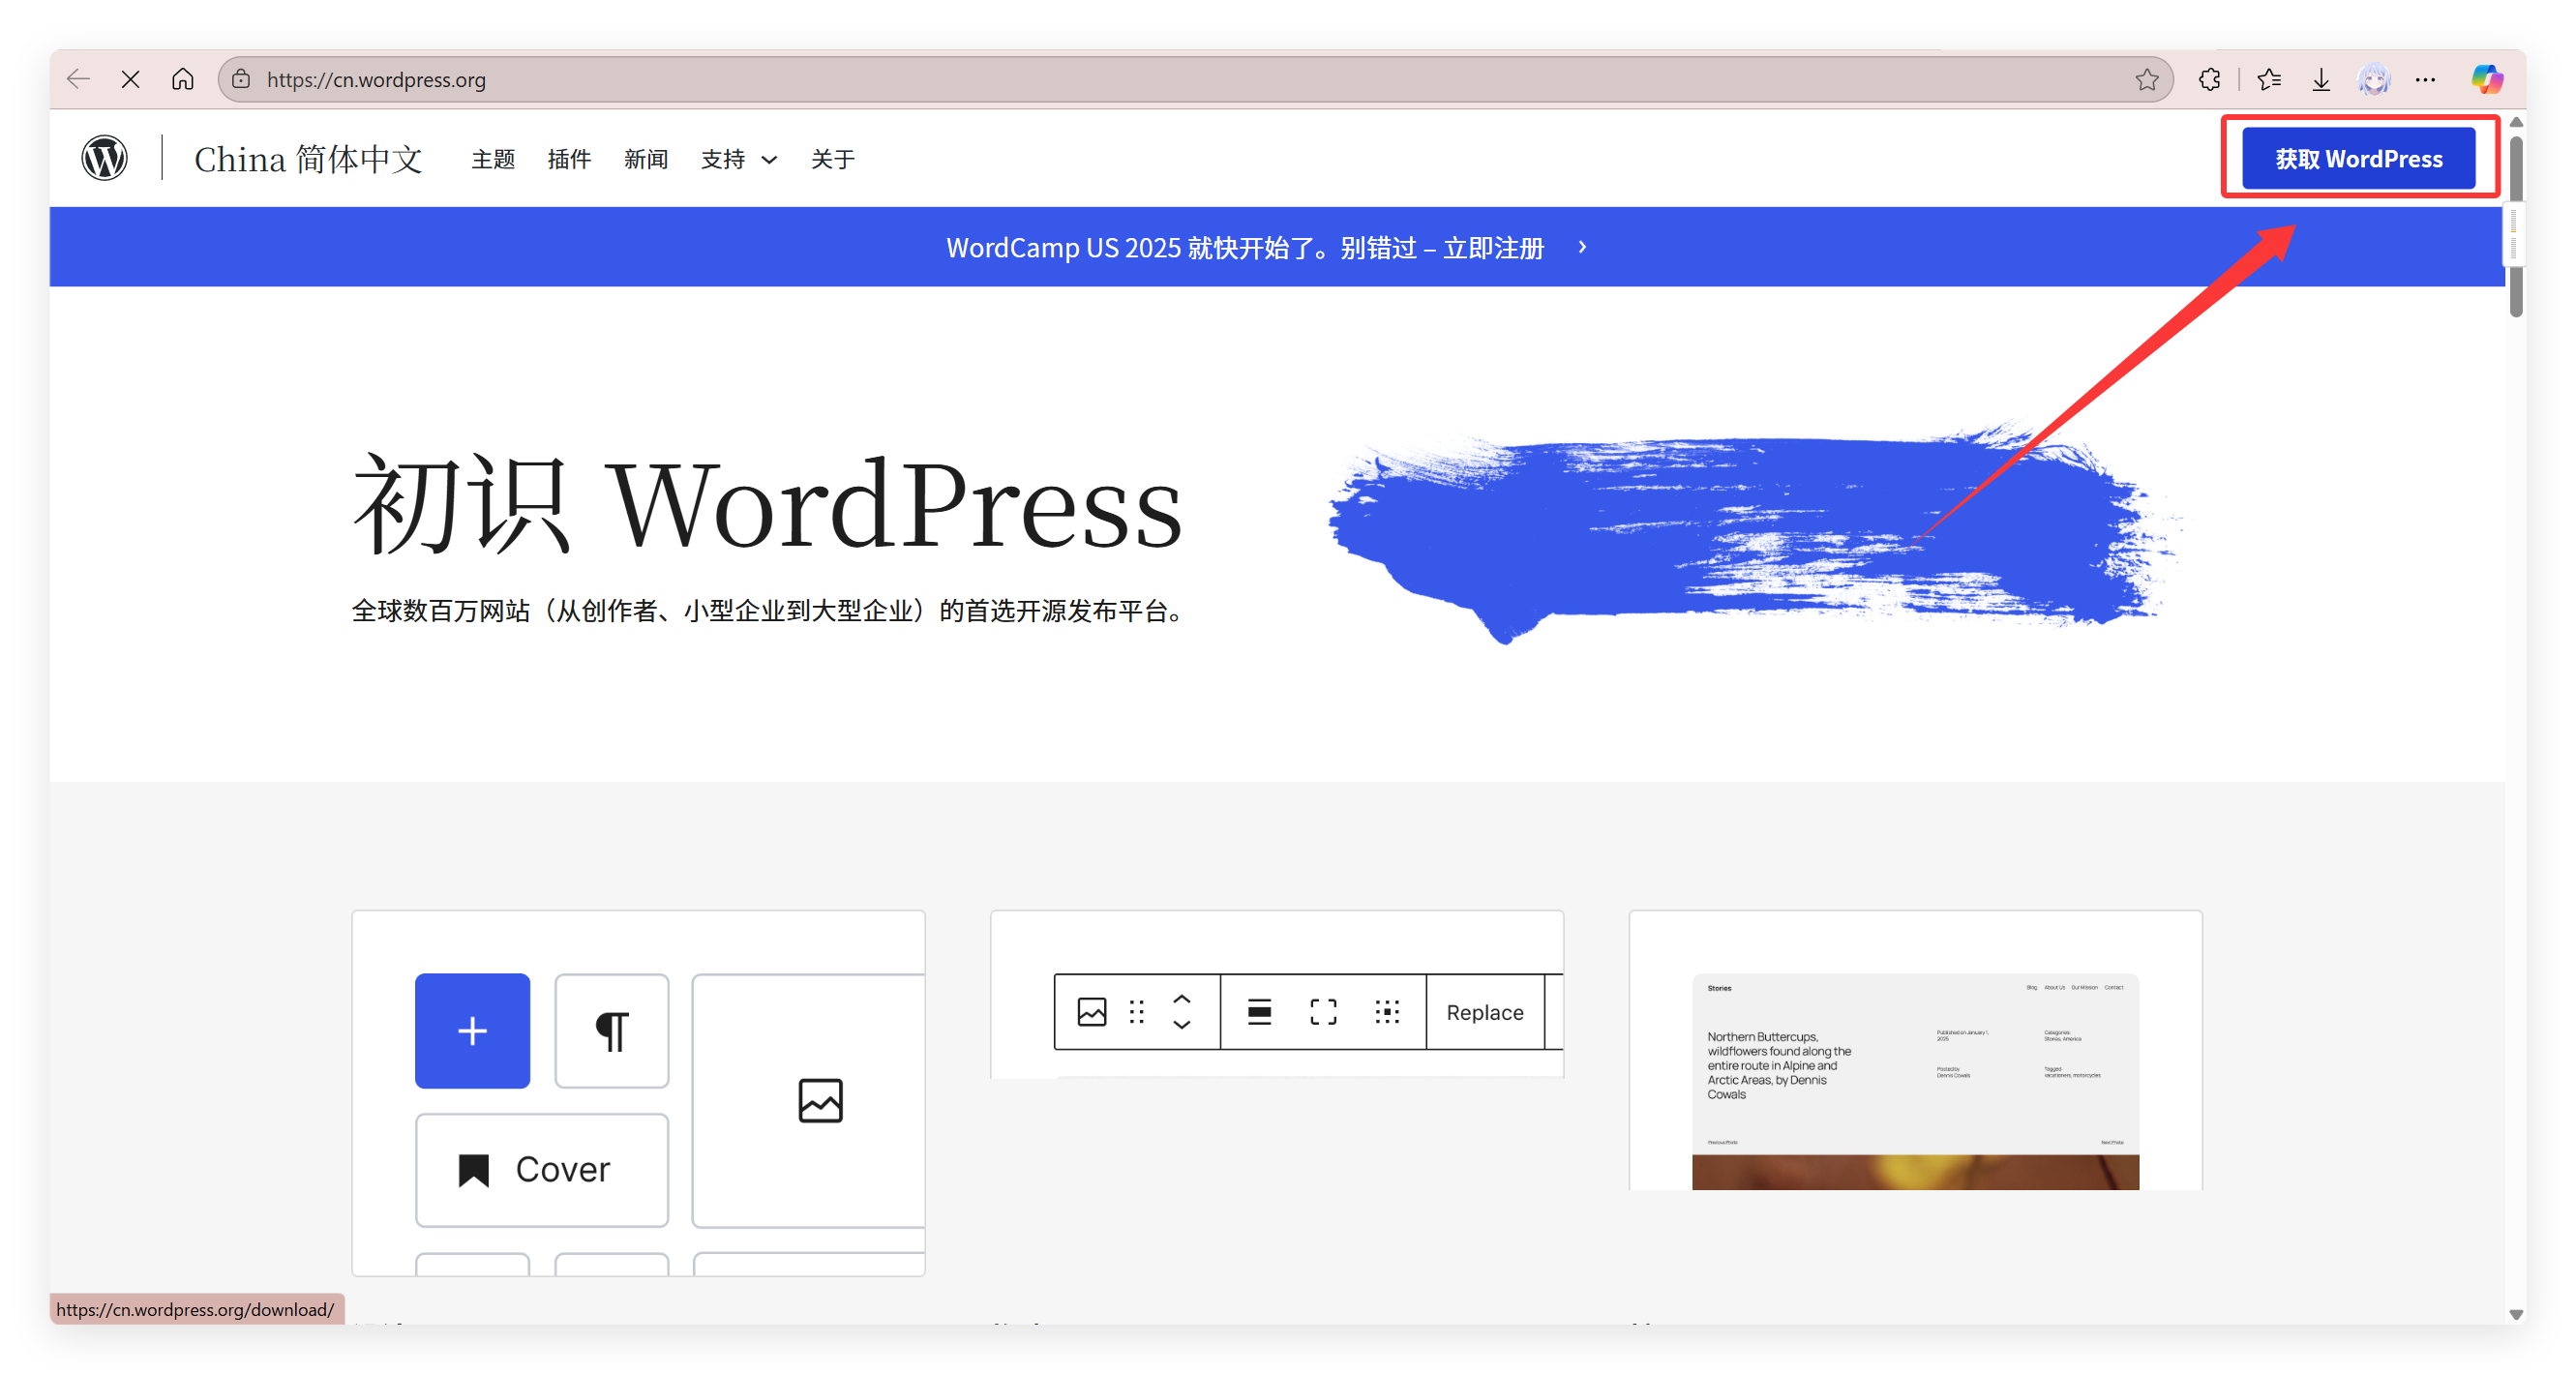Click the address bar URL field
The image size is (2576, 1374).
pos(1195,79)
